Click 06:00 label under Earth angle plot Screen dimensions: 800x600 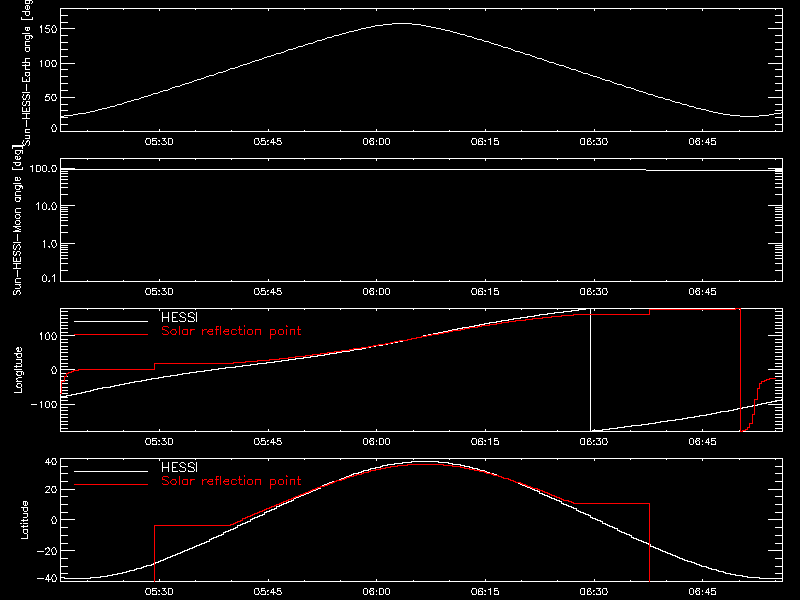coord(376,141)
